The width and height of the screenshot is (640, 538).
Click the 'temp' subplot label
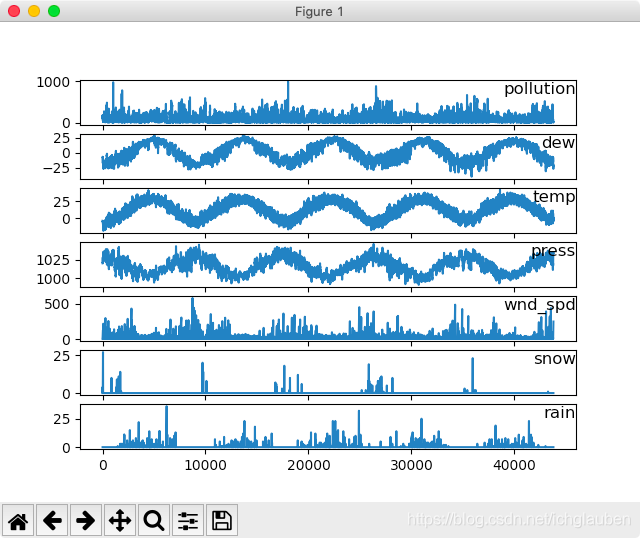tap(554, 197)
